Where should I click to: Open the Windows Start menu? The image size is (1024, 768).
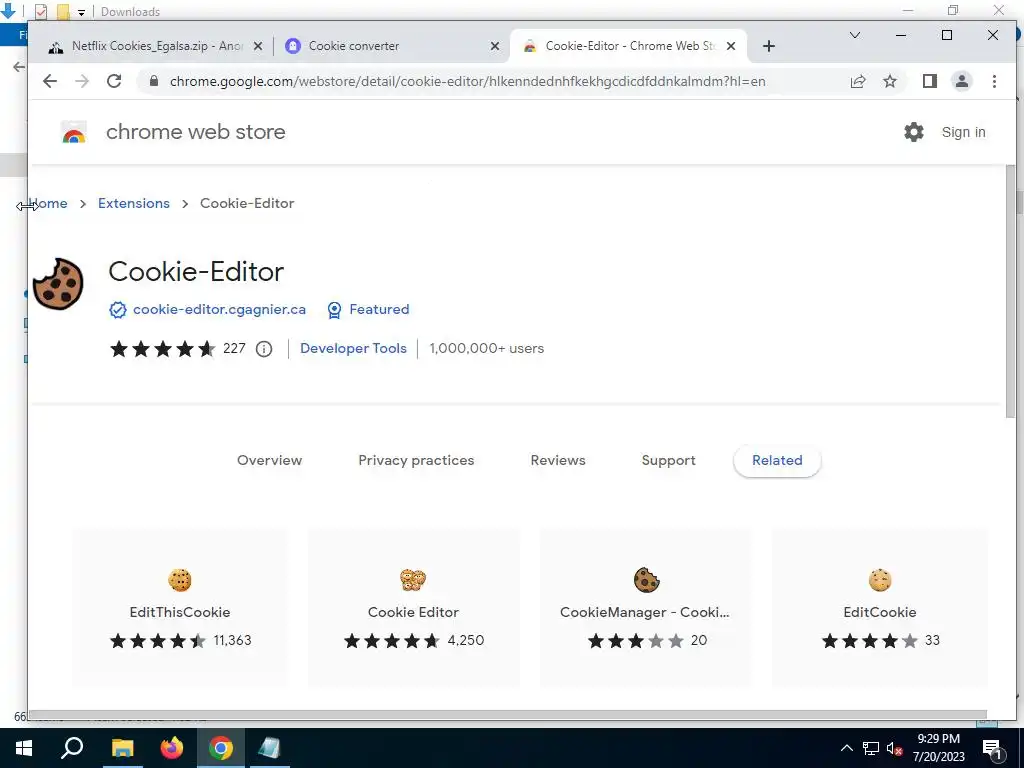point(24,748)
